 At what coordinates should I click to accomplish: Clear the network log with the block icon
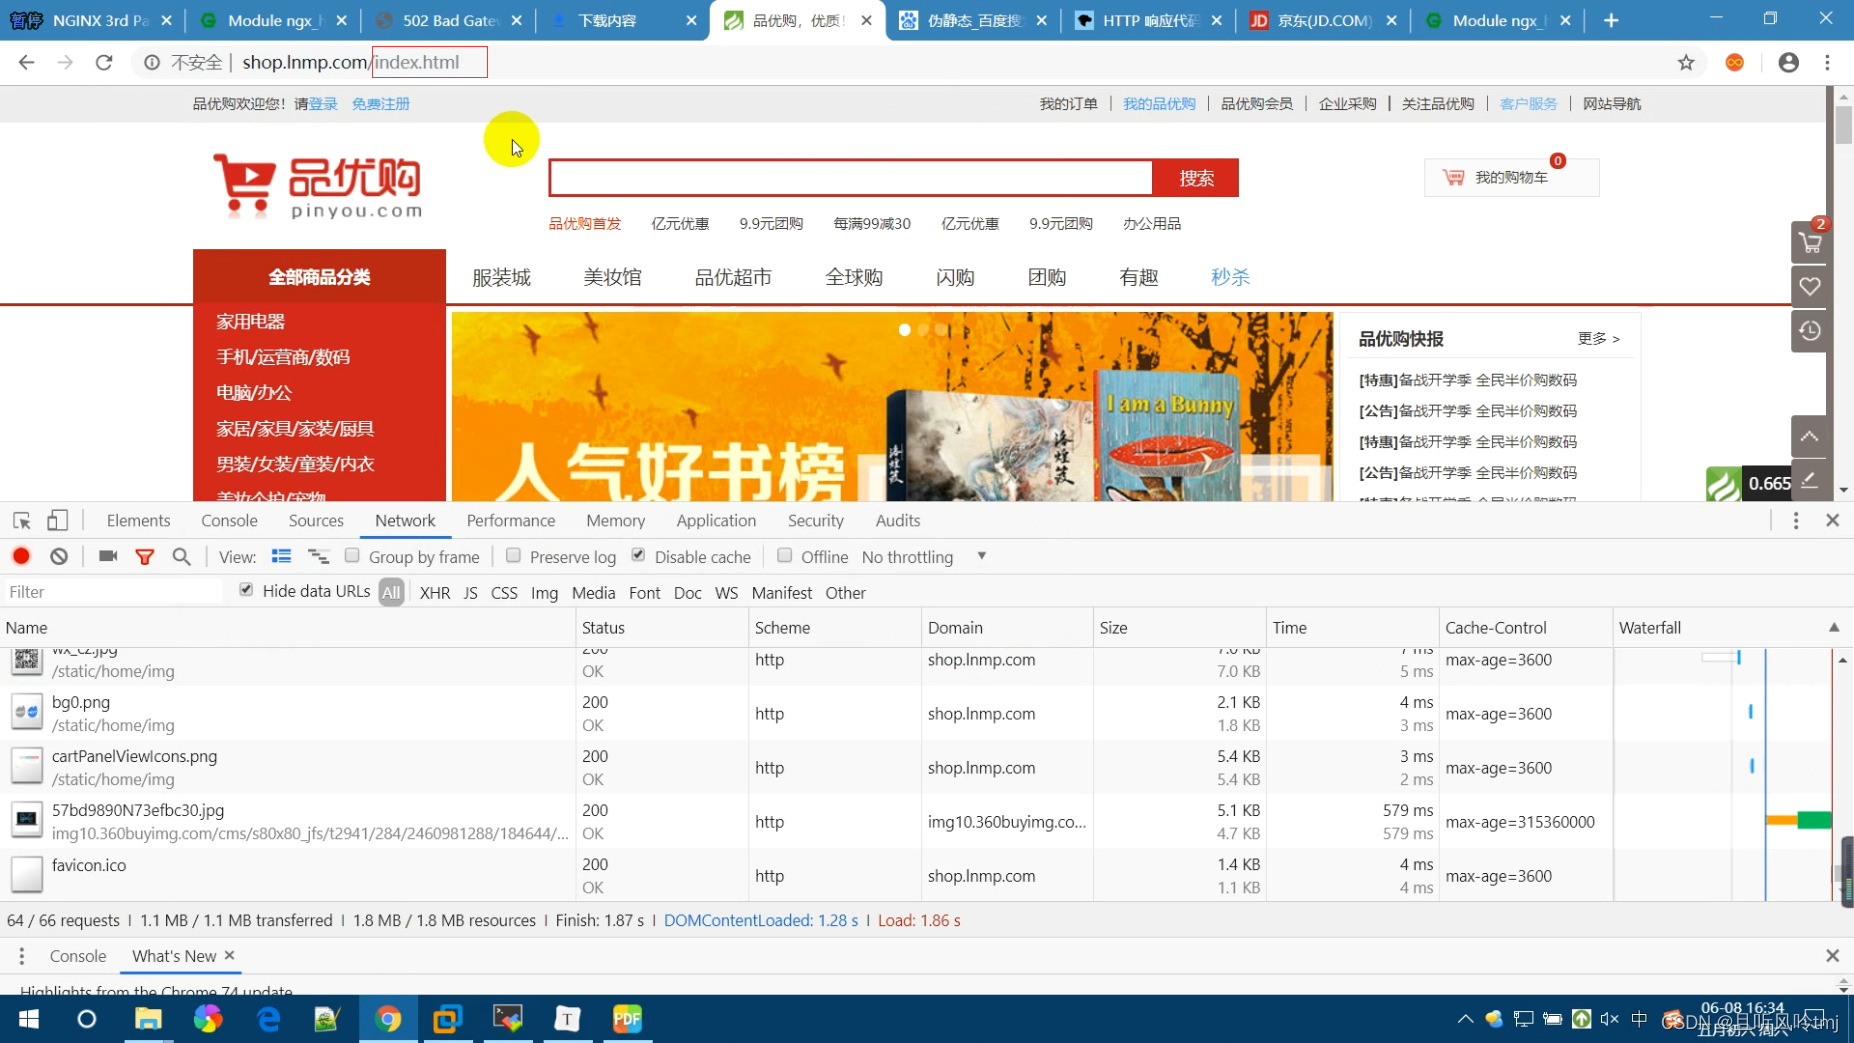click(x=57, y=556)
